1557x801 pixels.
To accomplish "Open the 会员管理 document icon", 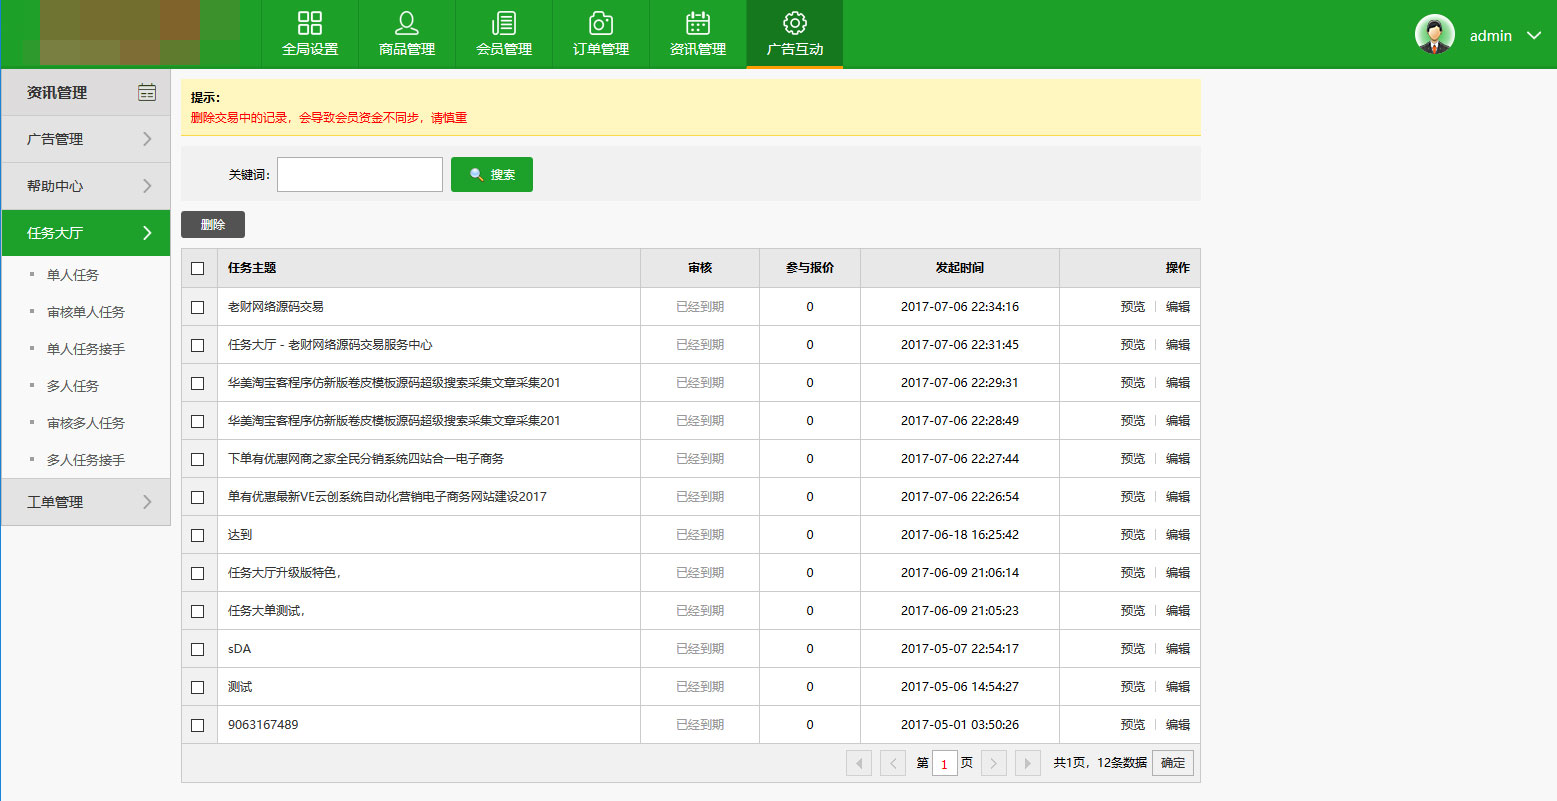I will pos(504,24).
